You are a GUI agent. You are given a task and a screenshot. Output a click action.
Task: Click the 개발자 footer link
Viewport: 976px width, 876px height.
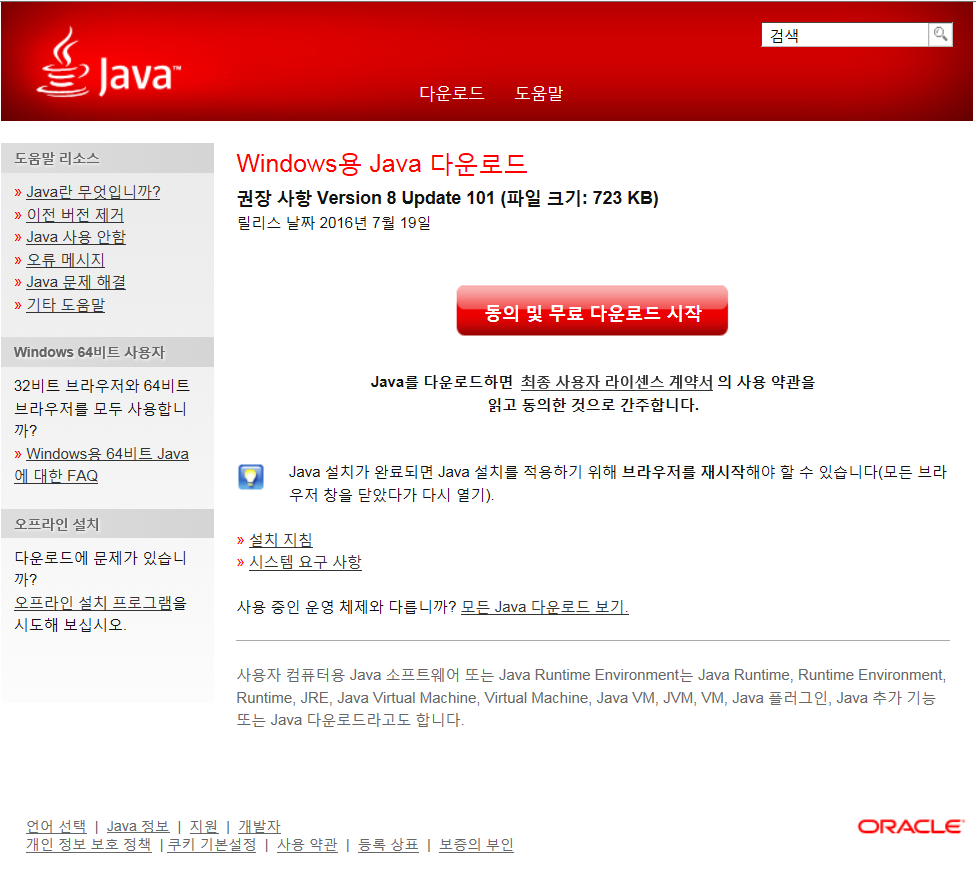point(260,826)
